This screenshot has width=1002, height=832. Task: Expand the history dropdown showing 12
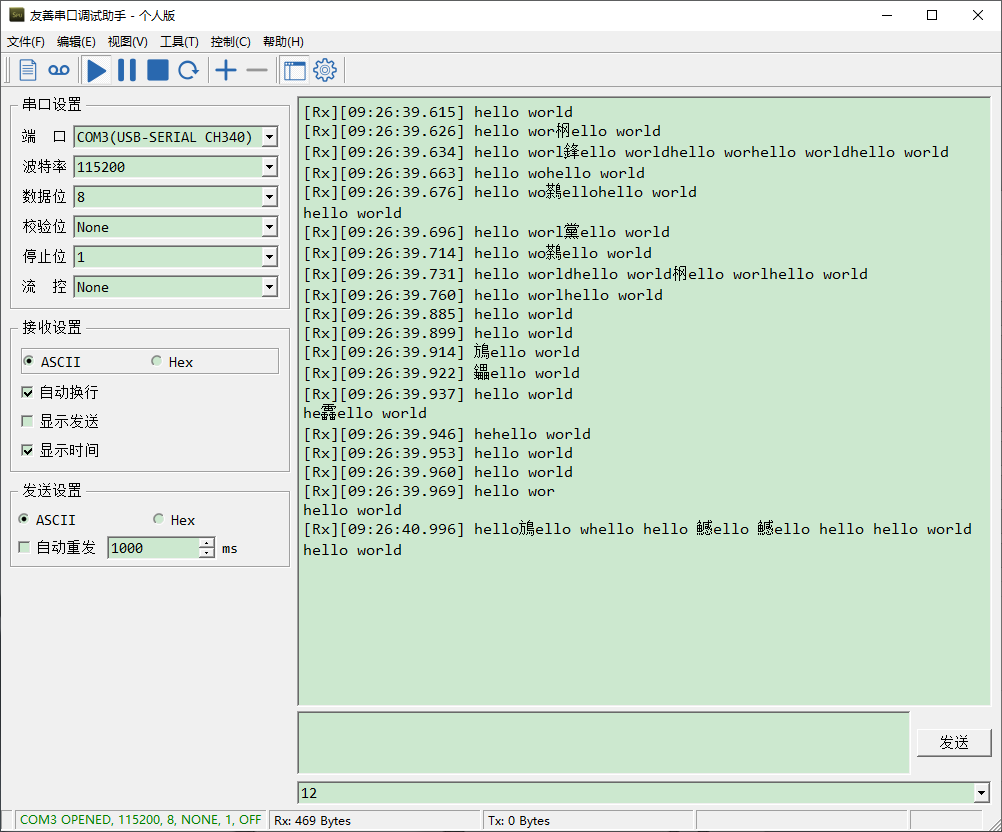(x=982, y=793)
